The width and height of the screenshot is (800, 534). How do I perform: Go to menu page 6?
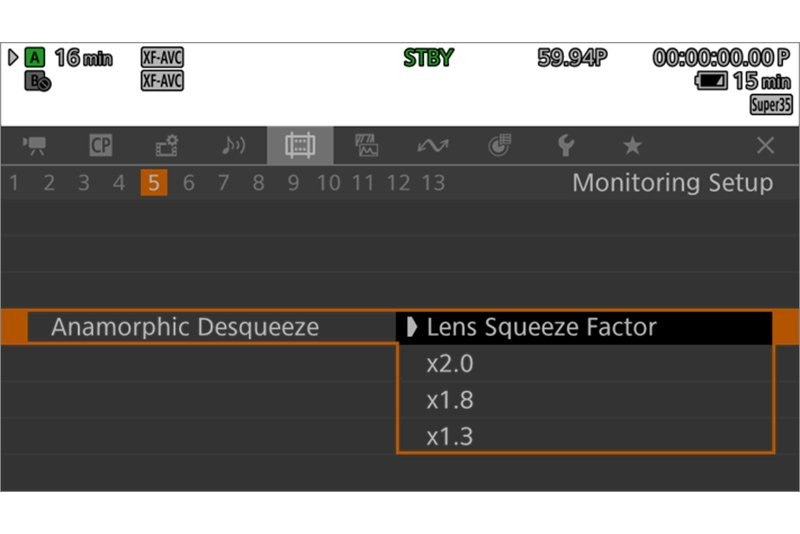pos(189,183)
